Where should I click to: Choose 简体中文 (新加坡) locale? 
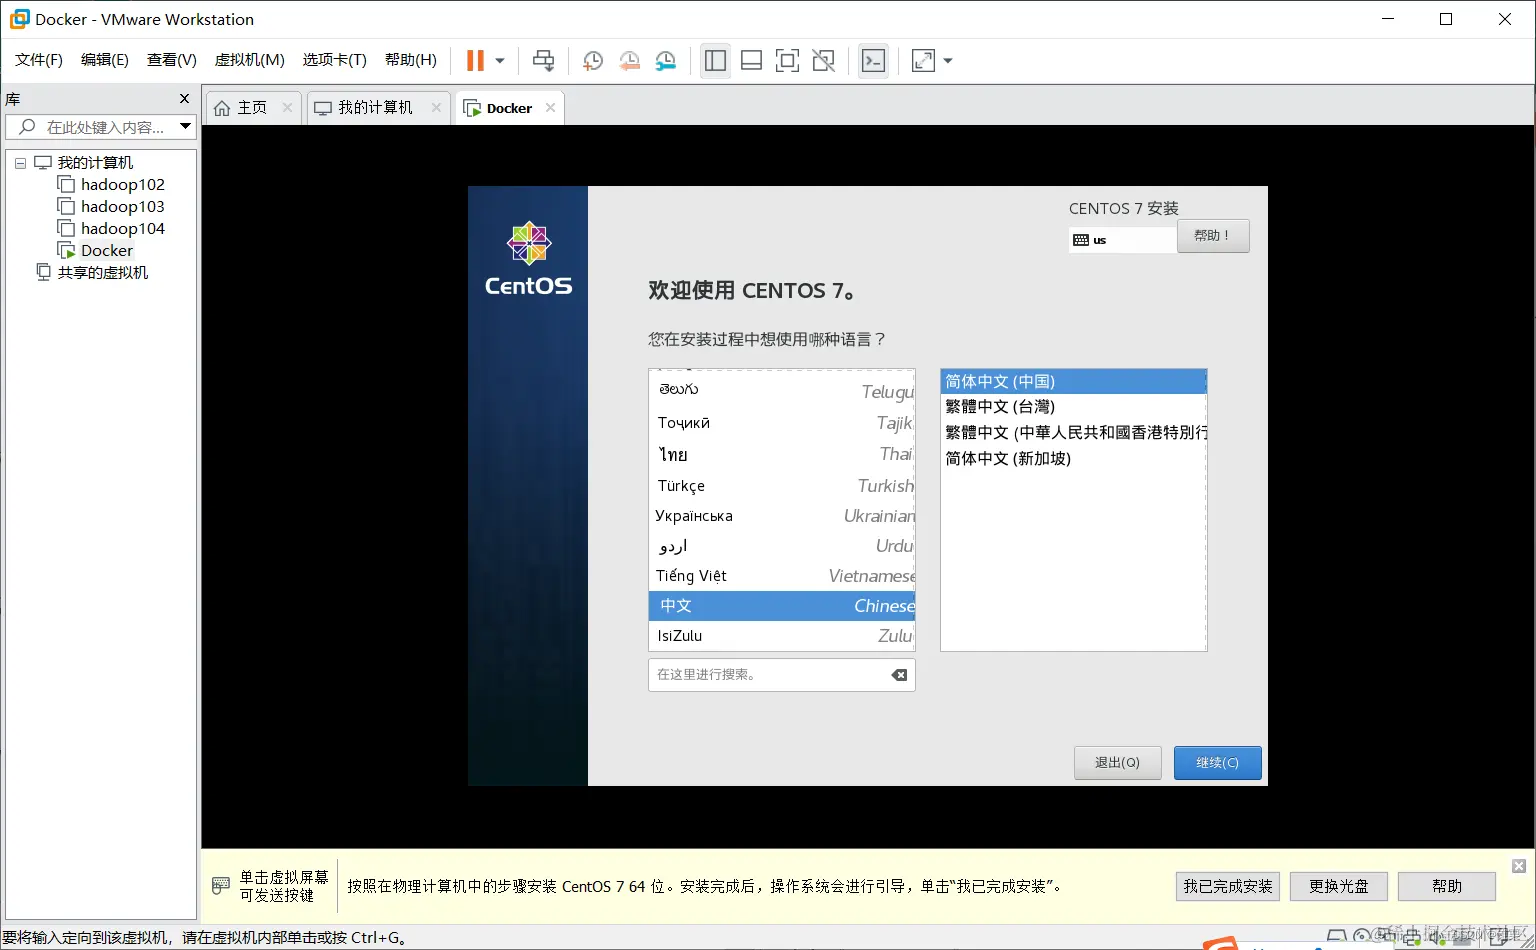(x=1074, y=459)
